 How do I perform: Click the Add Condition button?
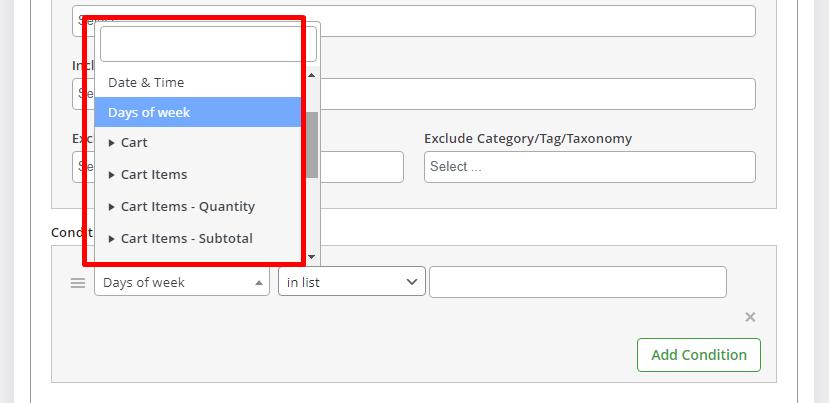[698, 355]
